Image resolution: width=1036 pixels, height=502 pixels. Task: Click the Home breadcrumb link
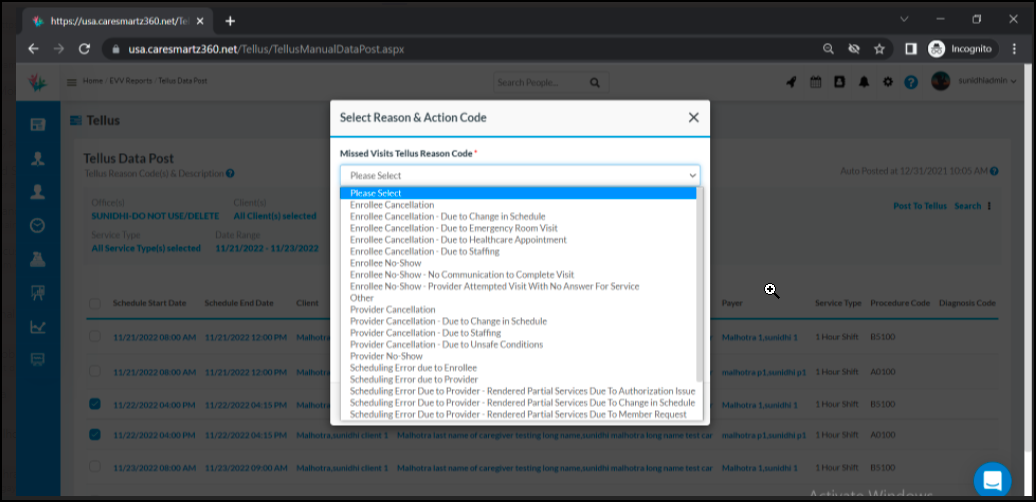click(x=92, y=81)
